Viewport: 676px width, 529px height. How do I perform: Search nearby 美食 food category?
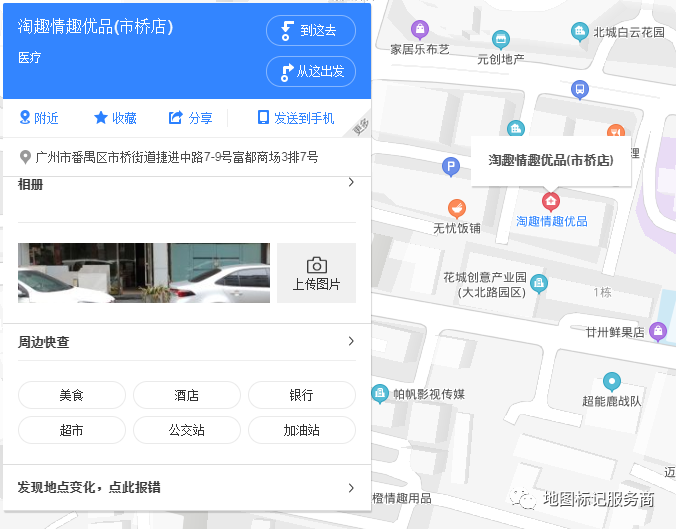(72, 395)
